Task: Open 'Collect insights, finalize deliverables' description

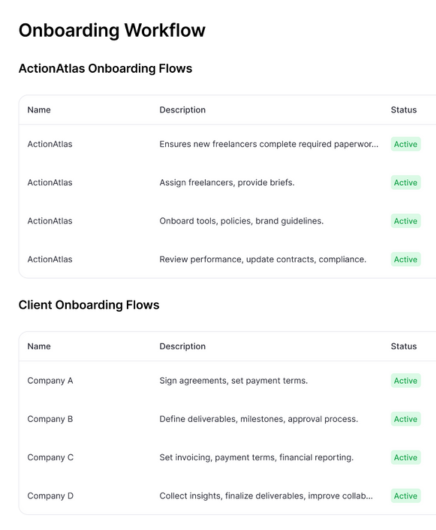Action: pyautogui.click(x=266, y=496)
